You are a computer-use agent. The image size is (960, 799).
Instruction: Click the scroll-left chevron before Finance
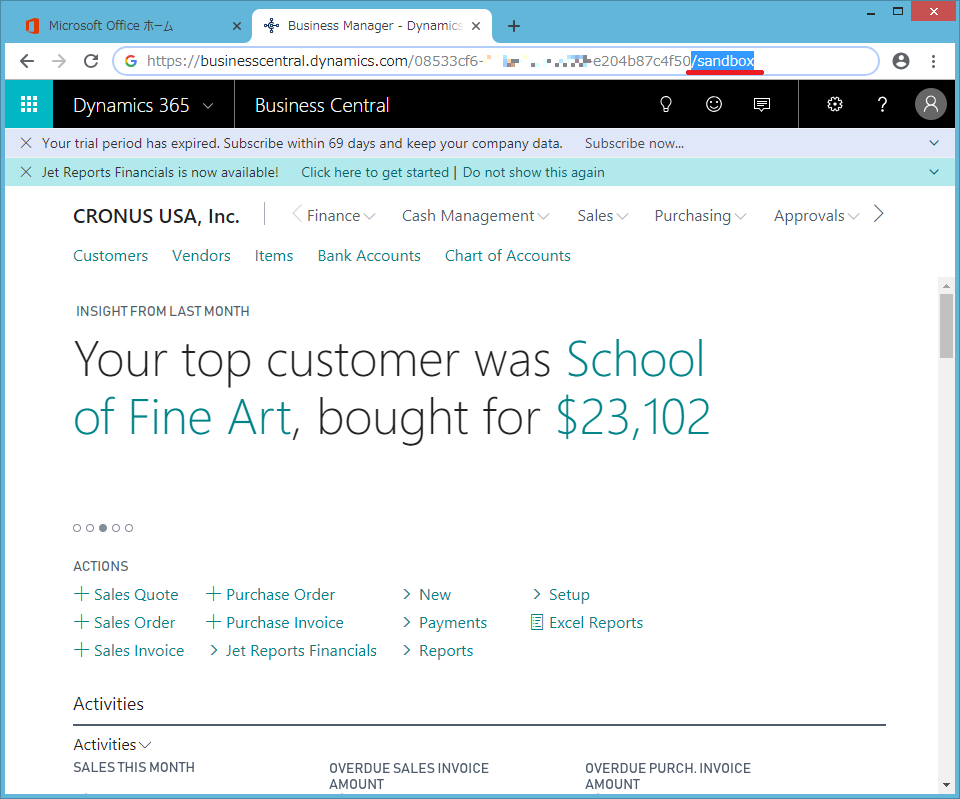pos(297,214)
